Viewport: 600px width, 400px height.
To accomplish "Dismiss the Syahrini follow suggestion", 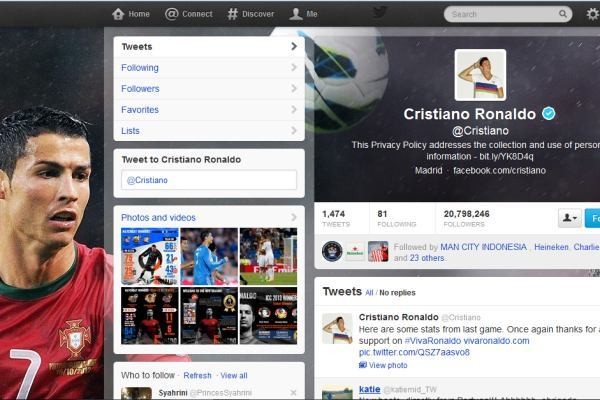I will click(293, 392).
